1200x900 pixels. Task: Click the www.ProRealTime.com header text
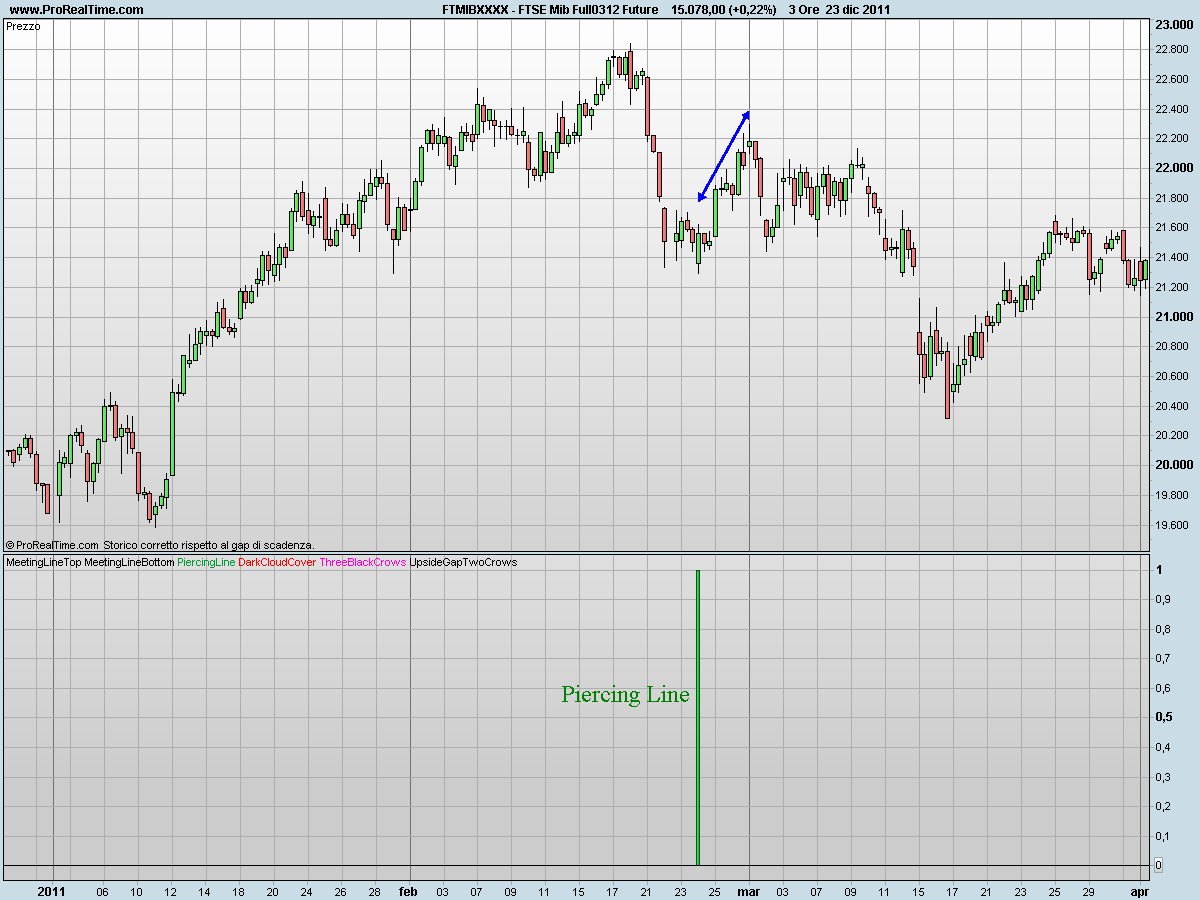click(x=77, y=9)
